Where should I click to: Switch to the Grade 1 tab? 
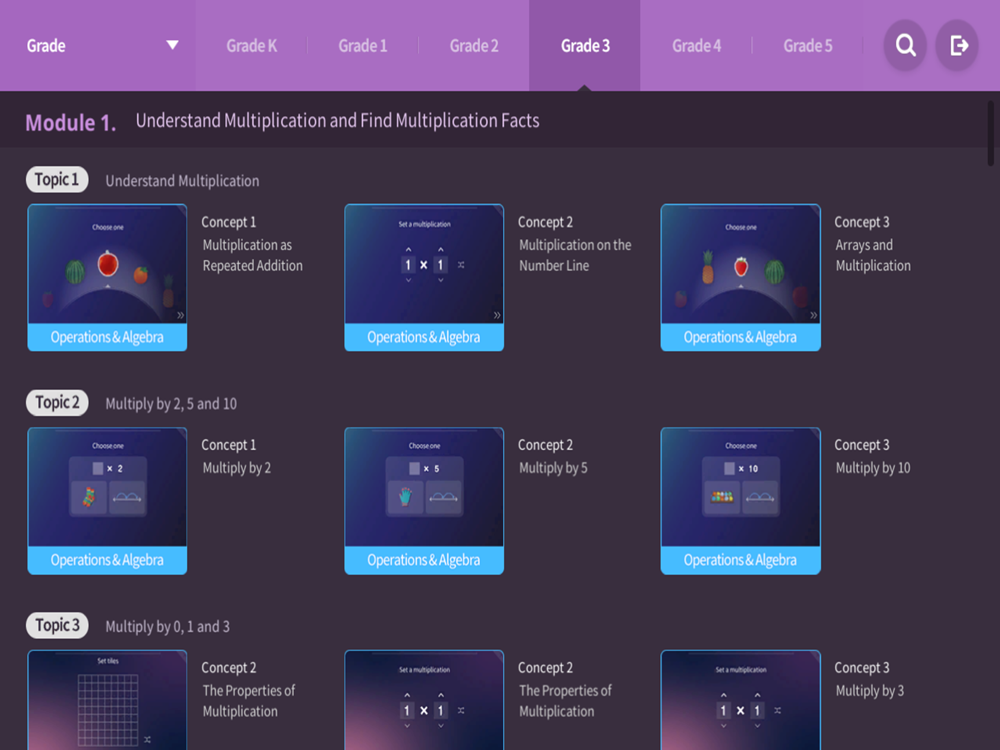tap(362, 46)
